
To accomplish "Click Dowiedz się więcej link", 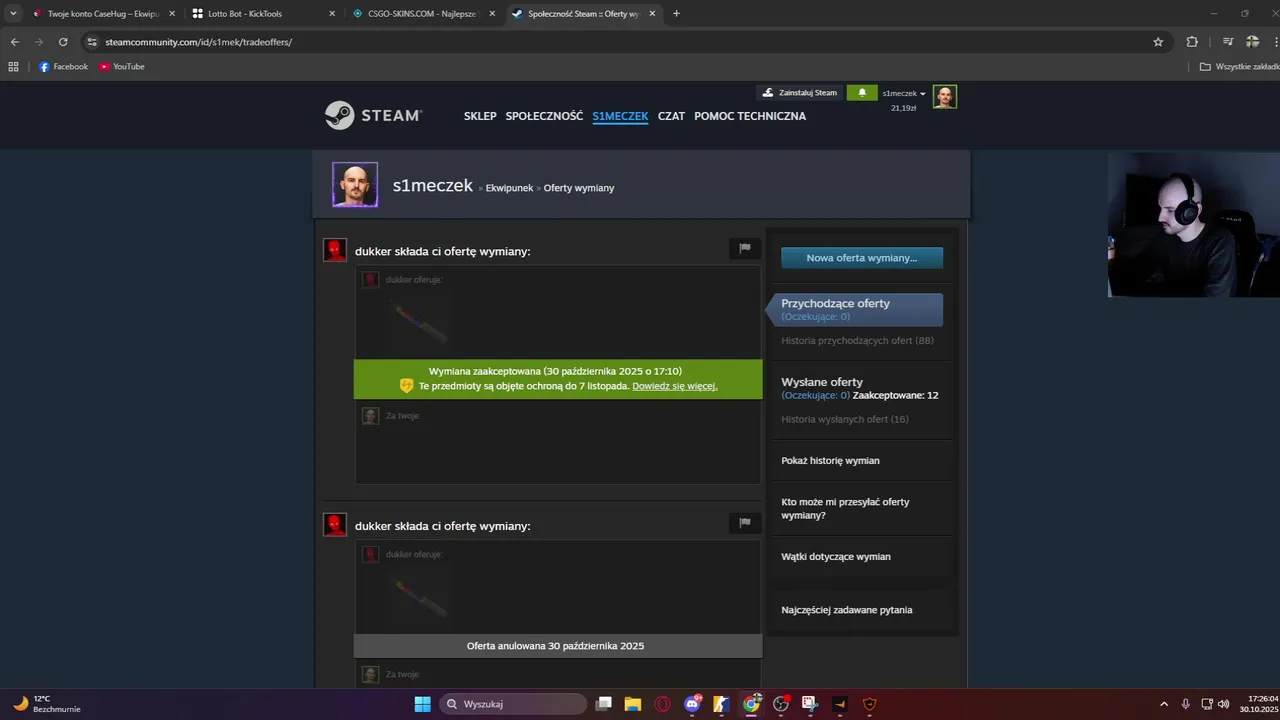I will (x=675, y=386).
